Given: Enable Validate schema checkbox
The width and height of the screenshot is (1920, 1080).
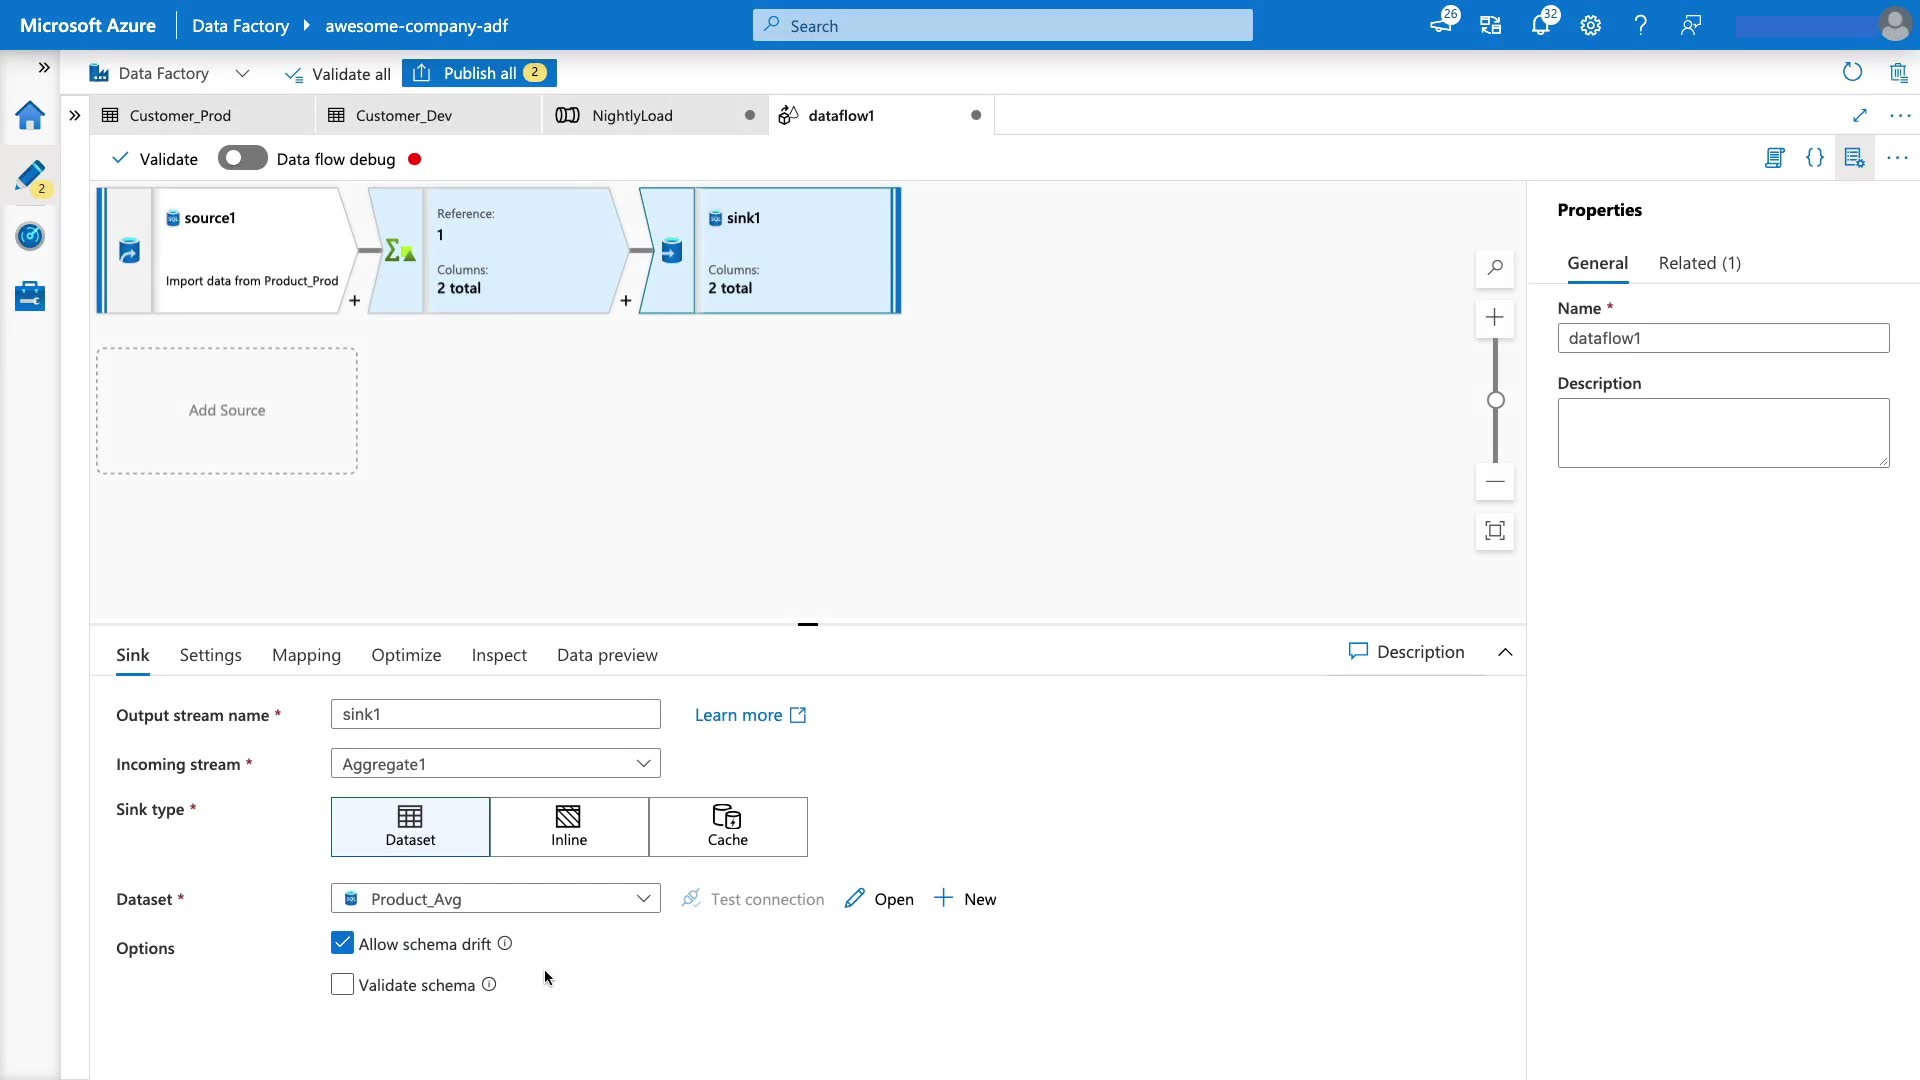Looking at the screenshot, I should (342, 984).
